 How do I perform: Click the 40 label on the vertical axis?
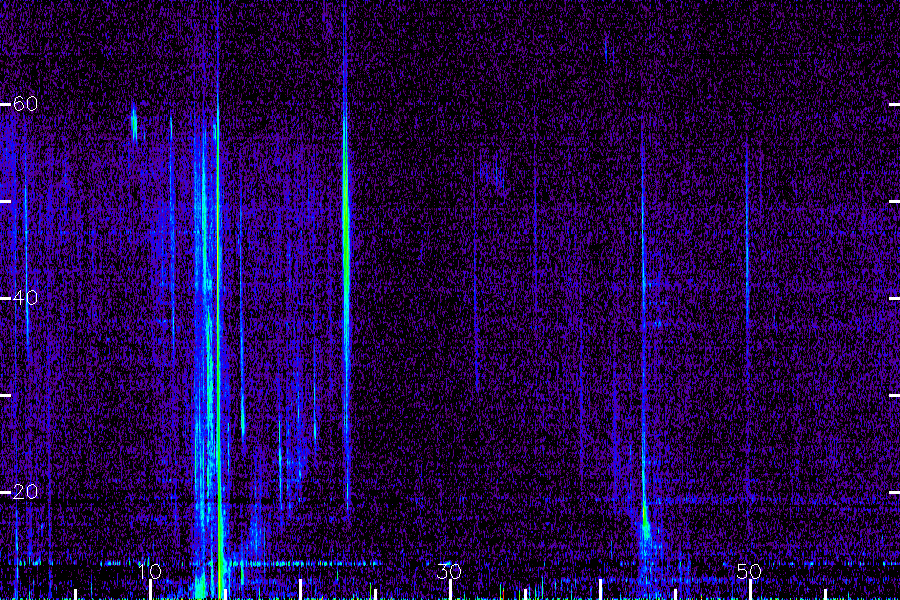[25, 297]
